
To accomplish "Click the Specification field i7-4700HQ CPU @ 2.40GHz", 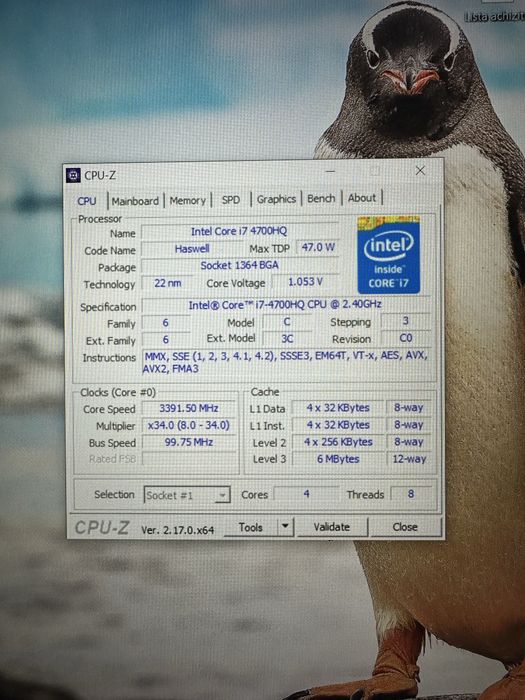I will (x=285, y=304).
